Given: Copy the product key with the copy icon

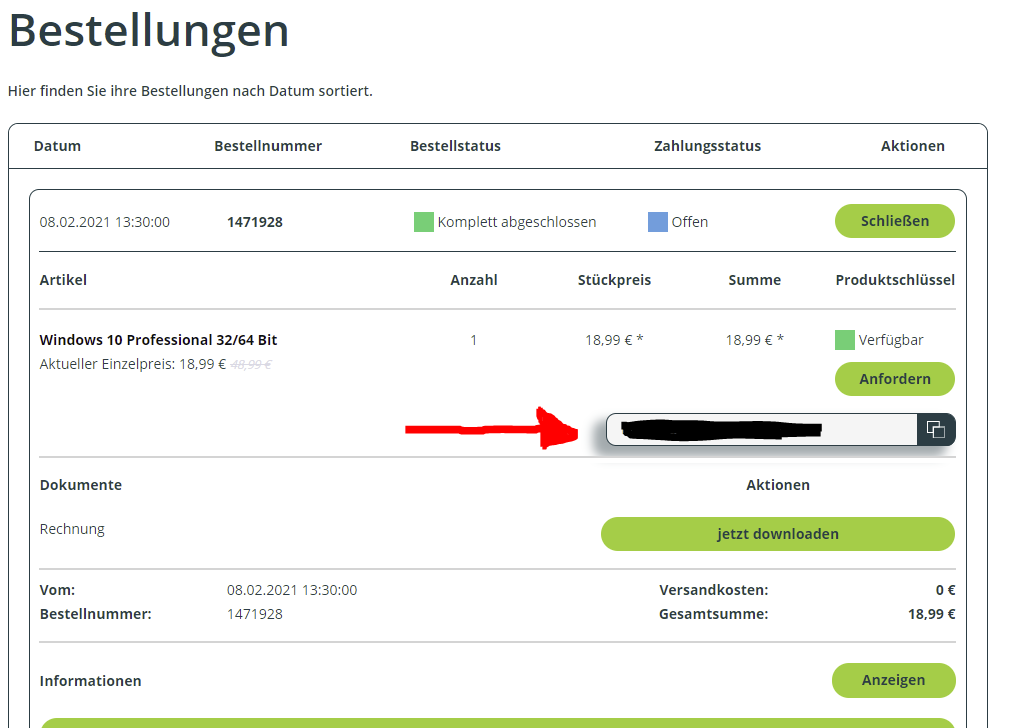Looking at the screenshot, I should (936, 430).
